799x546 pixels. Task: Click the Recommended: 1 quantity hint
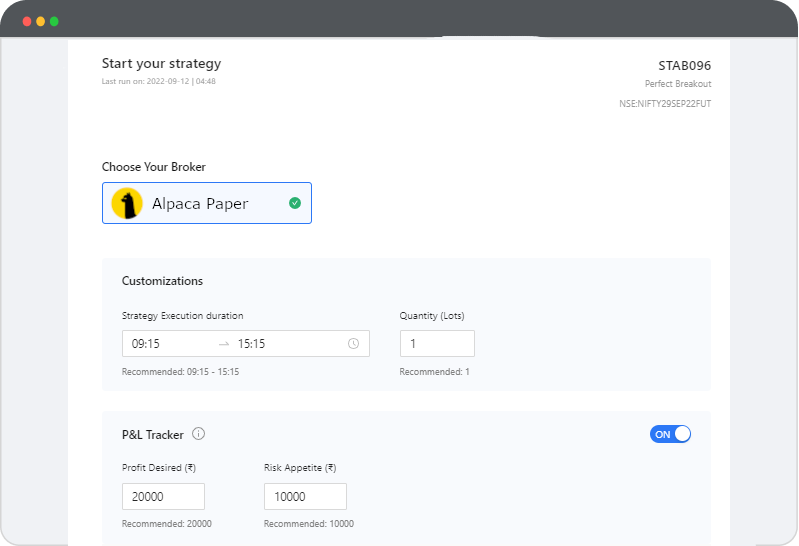434,372
